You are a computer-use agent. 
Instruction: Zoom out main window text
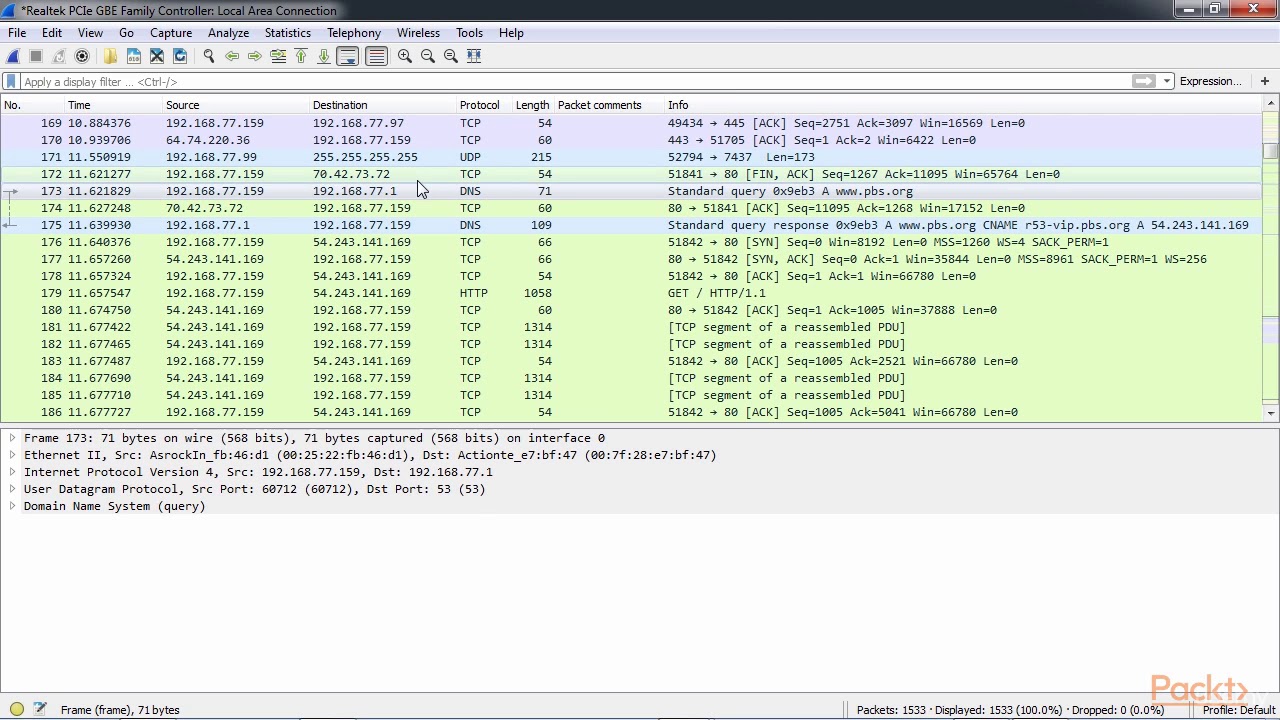click(428, 56)
